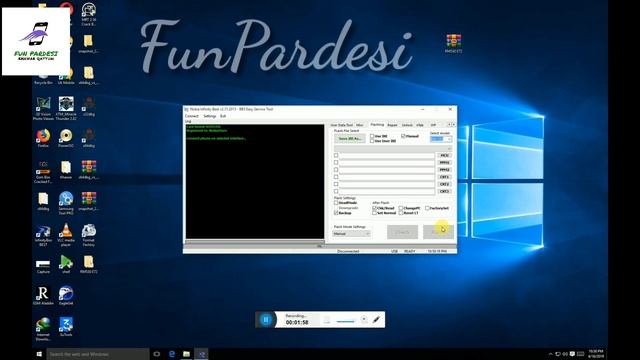Enable the ChangePC checkbox
This screenshot has width=640, height=360.
[401, 208]
